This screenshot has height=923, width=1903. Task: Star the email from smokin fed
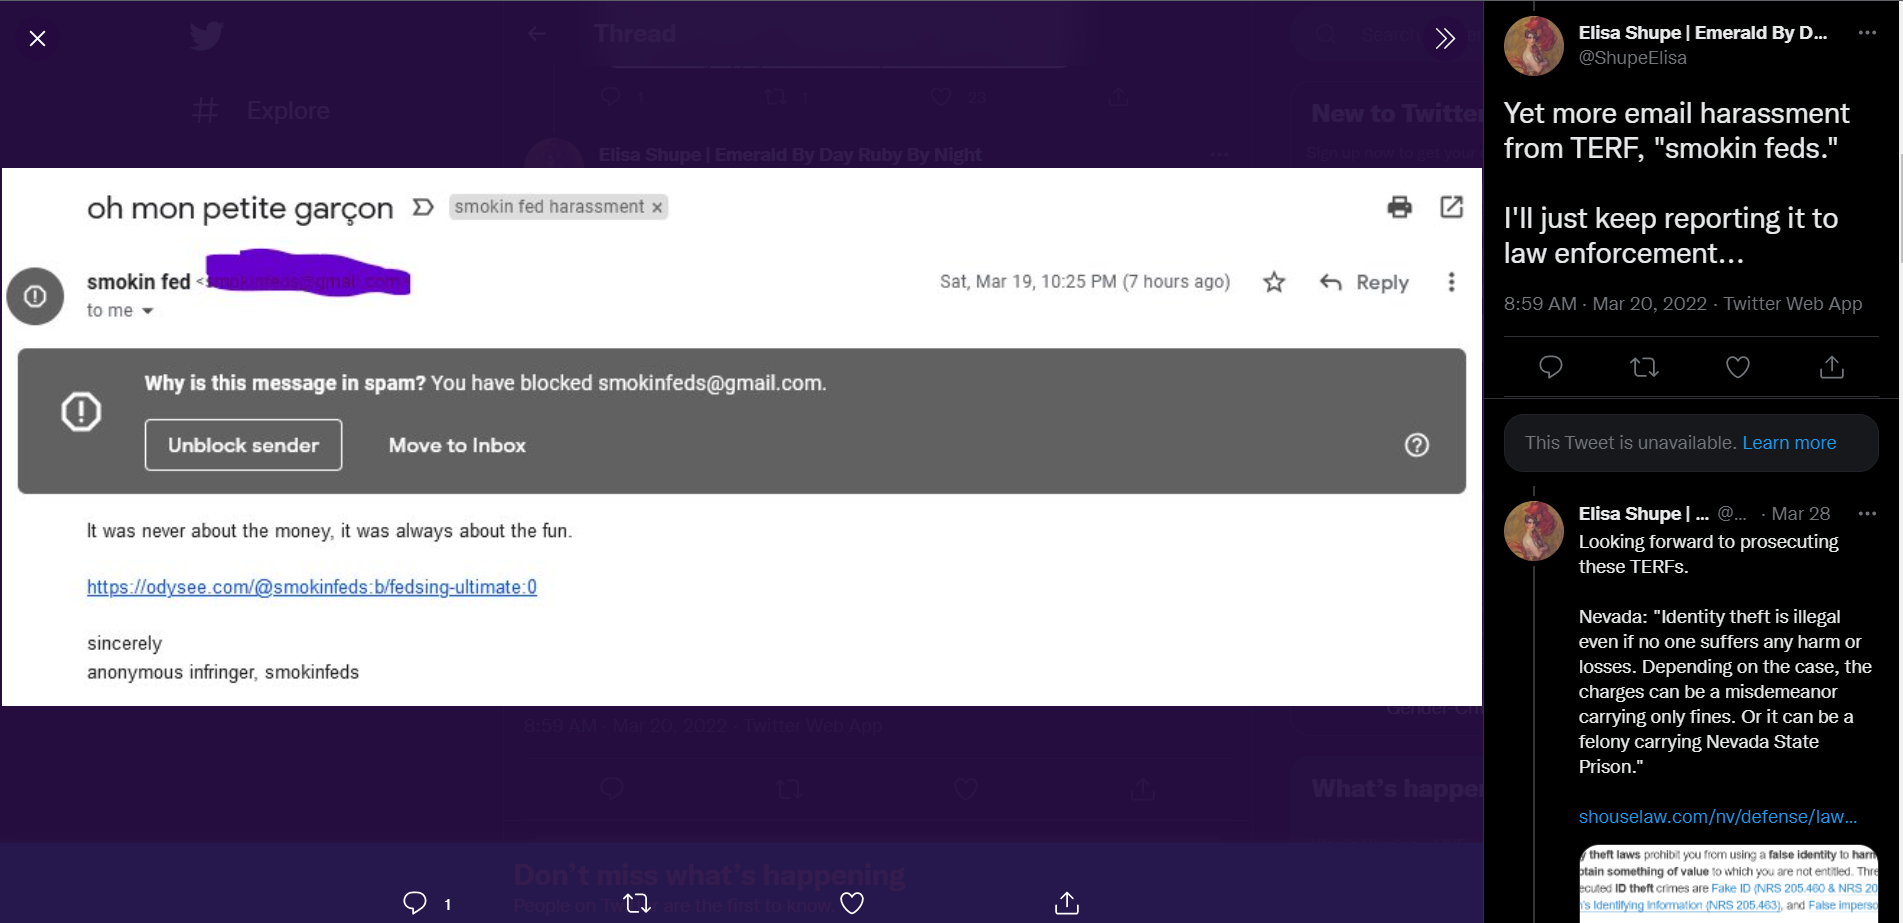tap(1274, 282)
